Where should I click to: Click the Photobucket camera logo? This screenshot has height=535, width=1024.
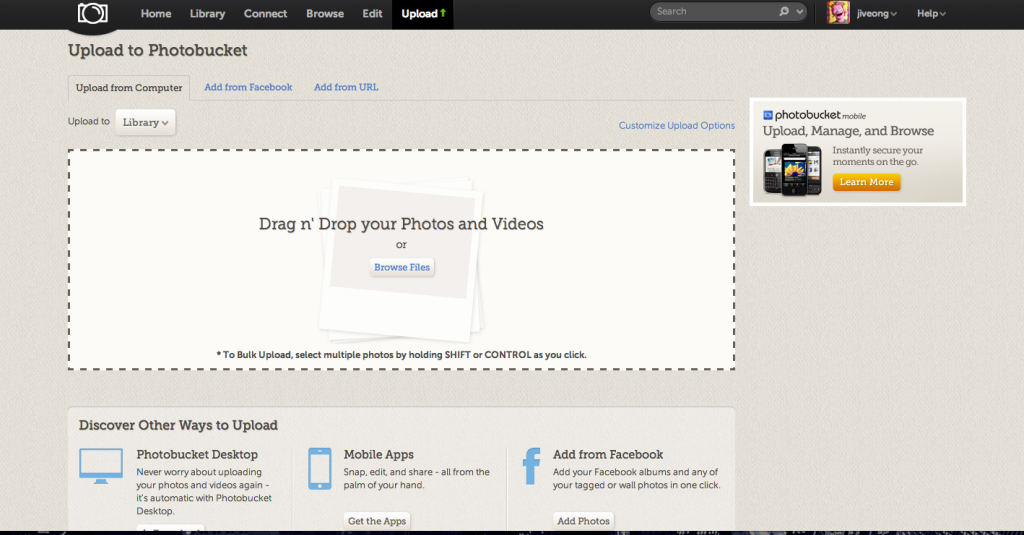pos(93,13)
